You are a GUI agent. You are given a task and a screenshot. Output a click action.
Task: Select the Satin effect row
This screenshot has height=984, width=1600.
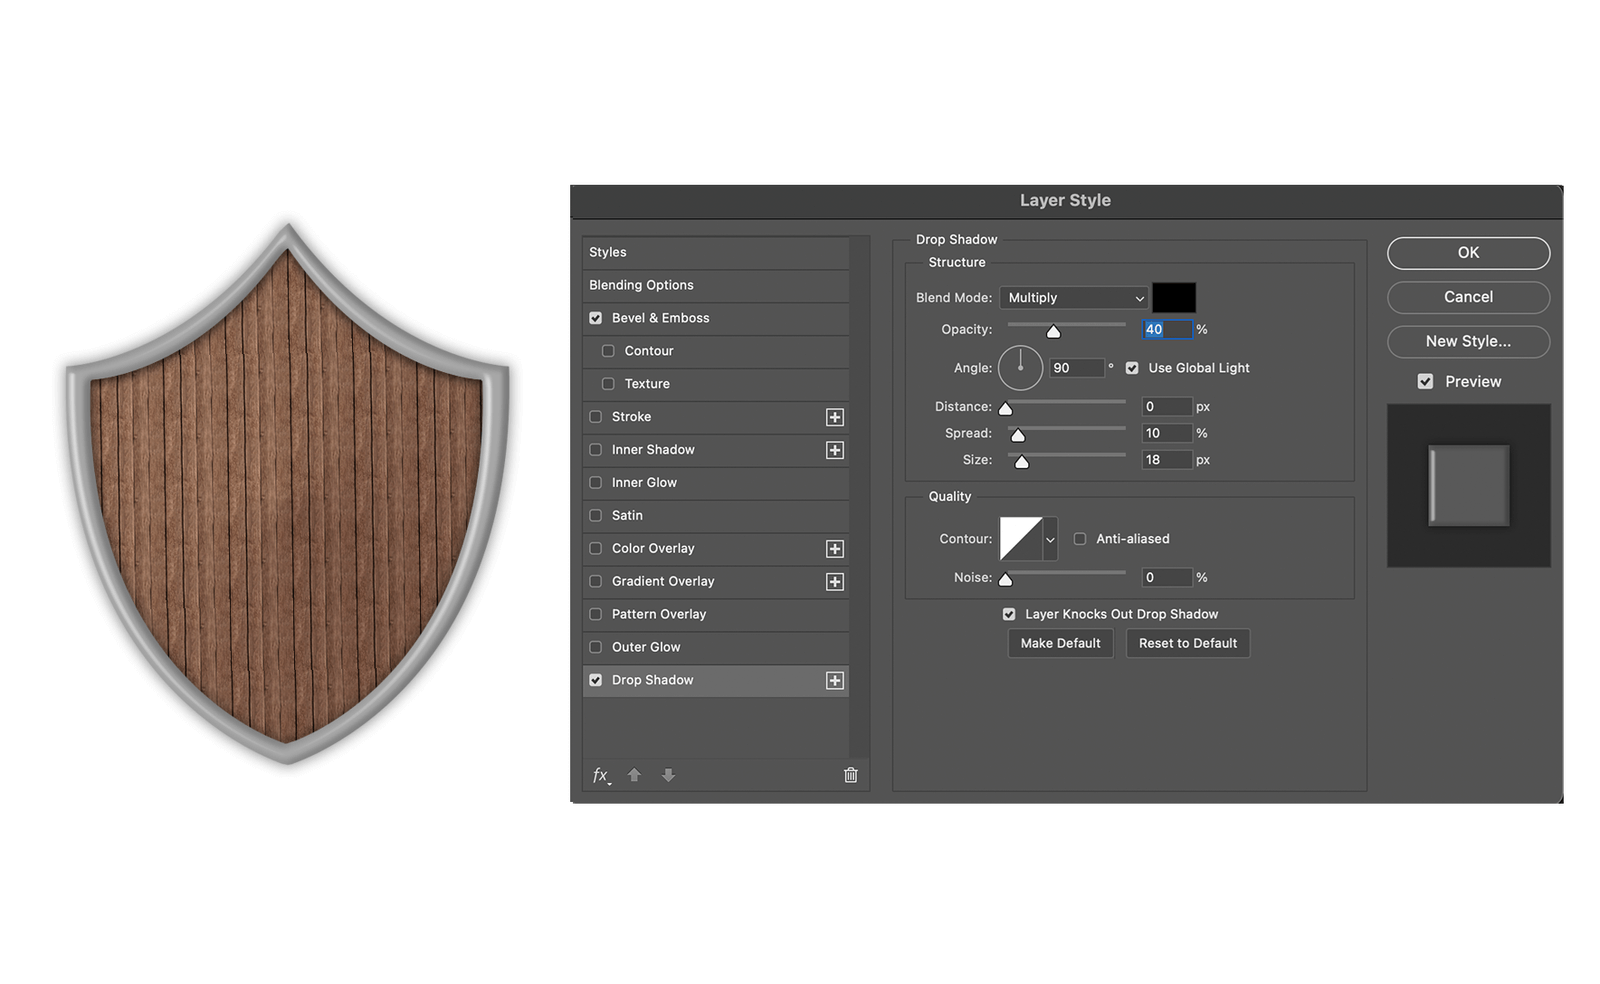[x=716, y=516]
